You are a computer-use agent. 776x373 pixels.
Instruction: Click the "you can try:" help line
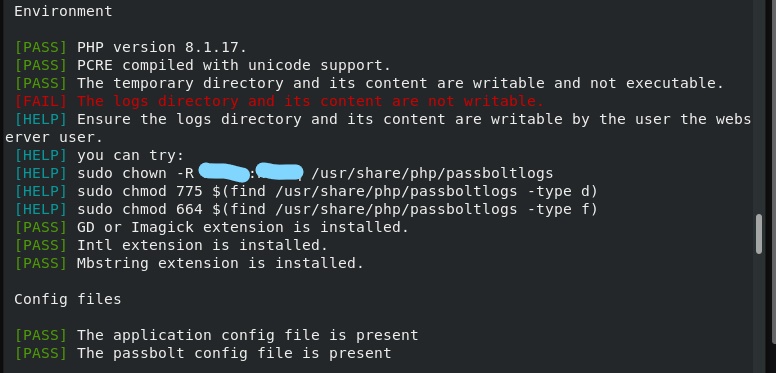point(130,155)
